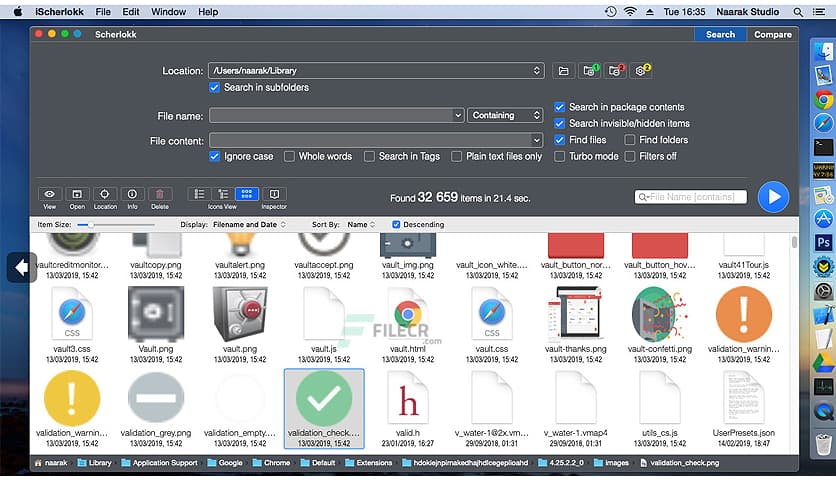Expand the File content history dropdown
This screenshot has height=484, width=836.
coord(536,141)
